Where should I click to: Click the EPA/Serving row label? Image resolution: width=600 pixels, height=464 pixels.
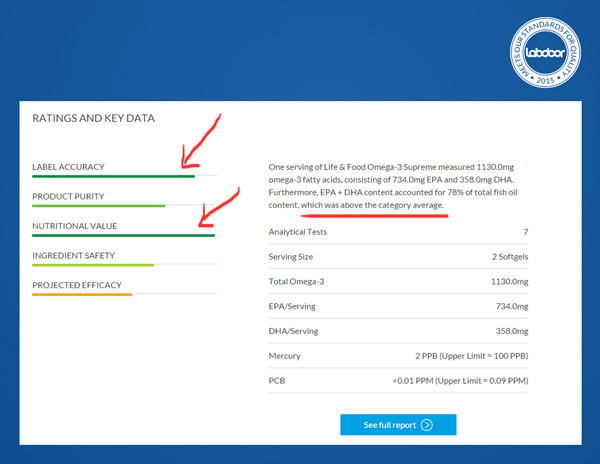click(x=292, y=306)
